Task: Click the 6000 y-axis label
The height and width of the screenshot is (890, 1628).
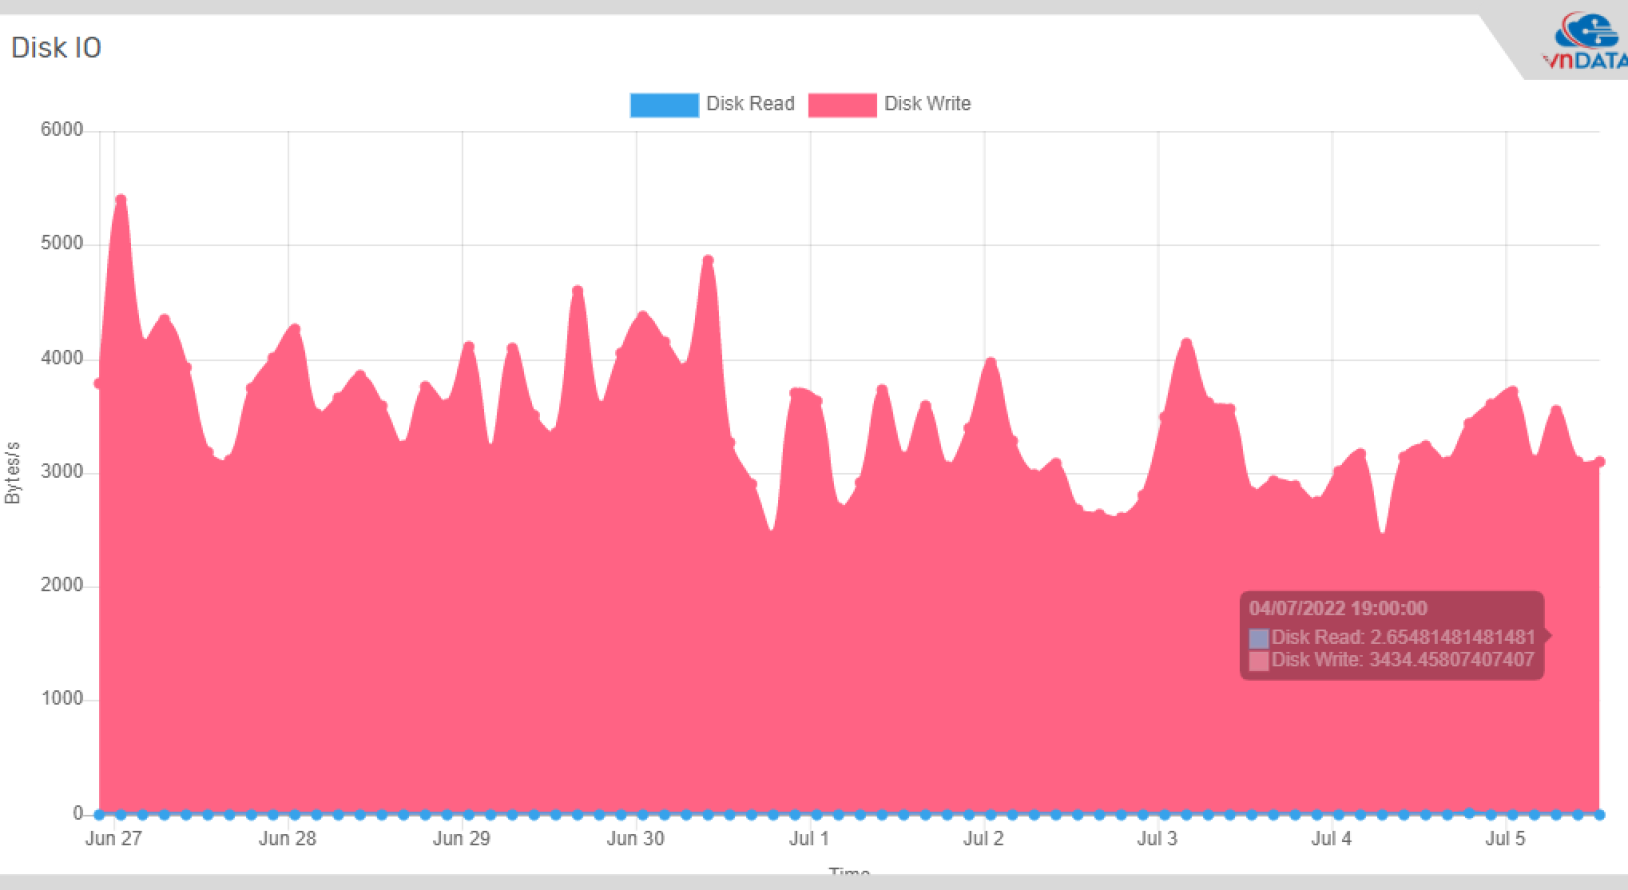Action: tap(62, 130)
